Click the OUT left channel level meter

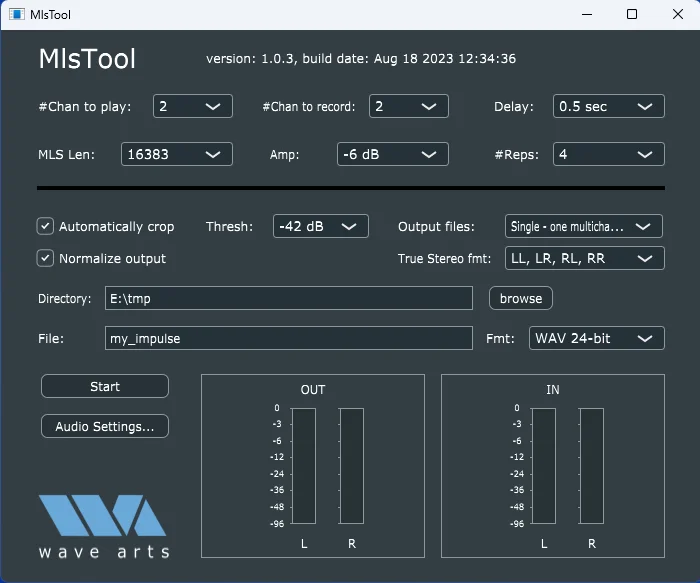[x=304, y=466]
